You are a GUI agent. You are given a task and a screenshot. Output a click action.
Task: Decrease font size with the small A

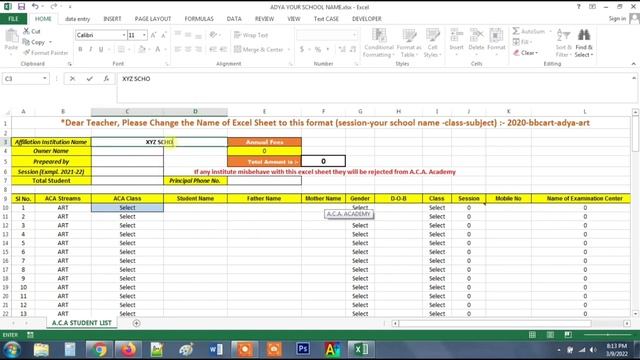click(164, 35)
